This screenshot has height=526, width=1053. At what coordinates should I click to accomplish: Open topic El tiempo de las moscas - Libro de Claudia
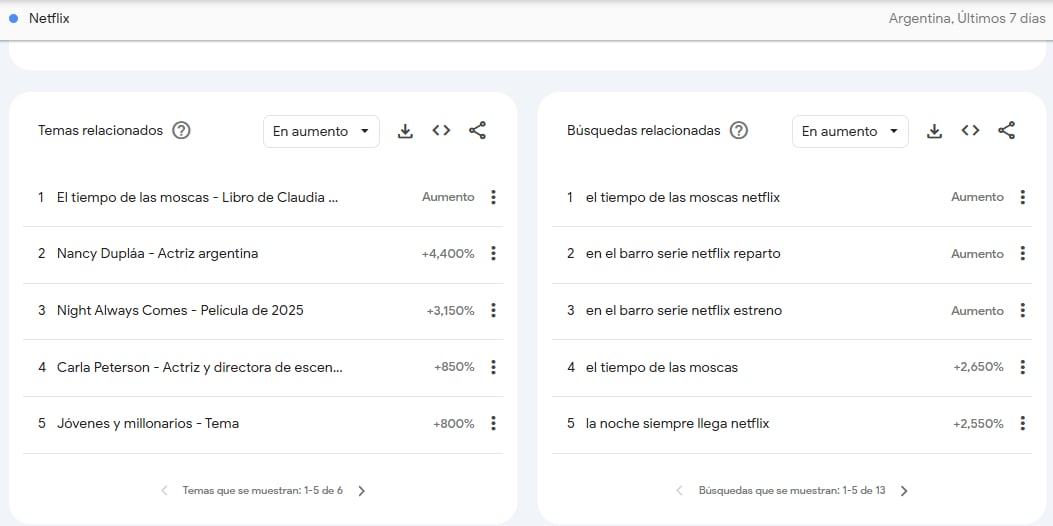(x=197, y=198)
